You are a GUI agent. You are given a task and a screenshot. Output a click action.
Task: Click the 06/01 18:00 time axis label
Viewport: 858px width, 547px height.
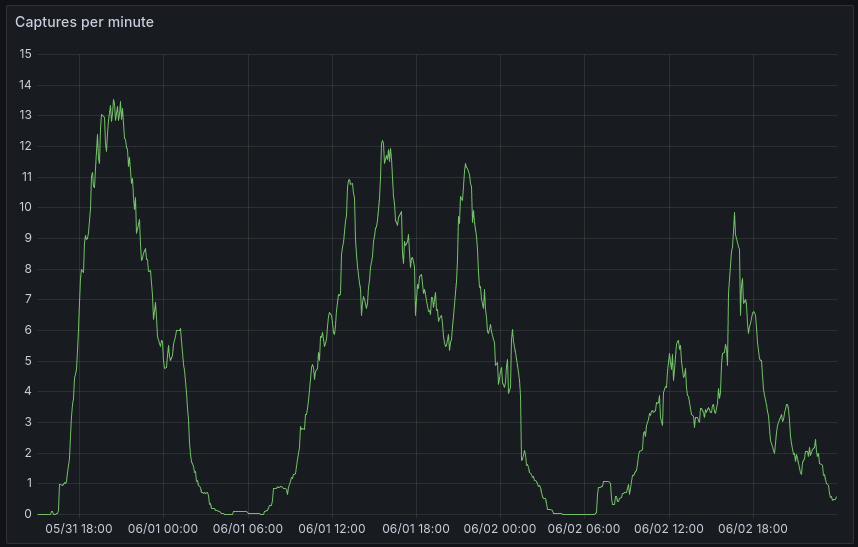pos(416,529)
